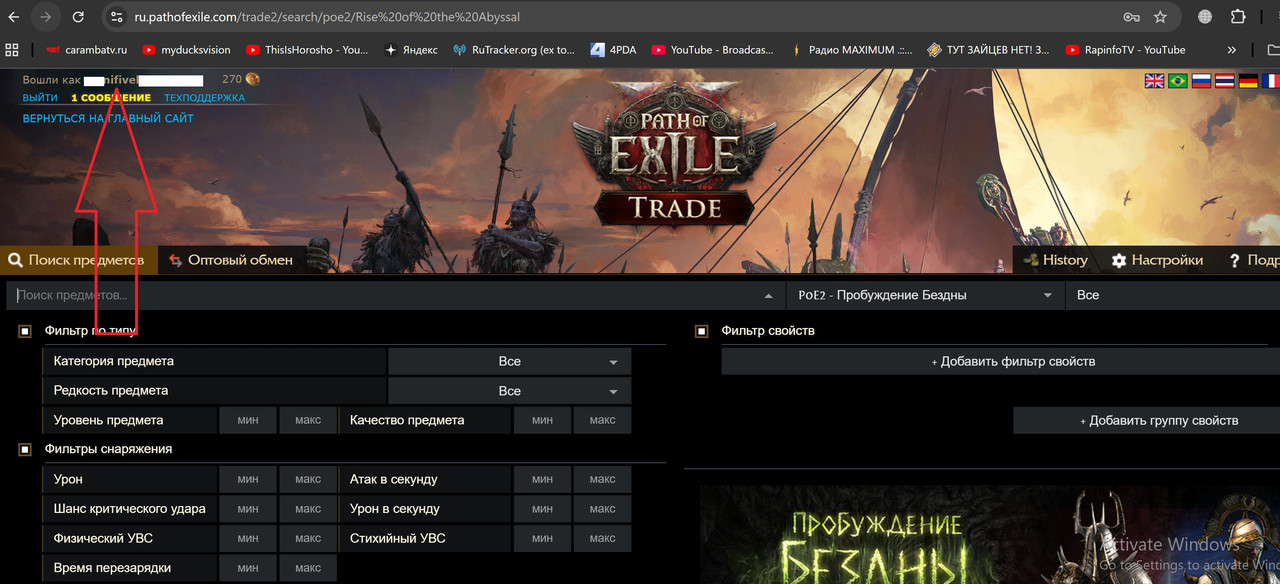Image resolution: width=1280 pixels, height=584 pixels.
Task: Switch language with the France flag
Action: tap(1271, 81)
